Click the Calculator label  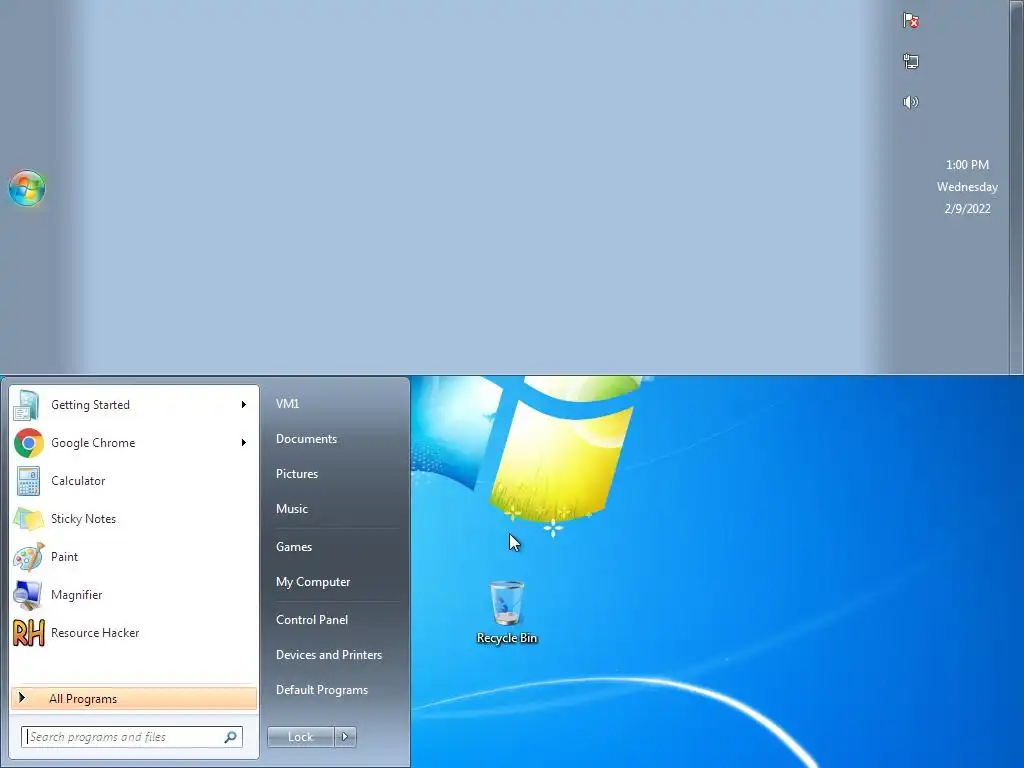(x=78, y=481)
